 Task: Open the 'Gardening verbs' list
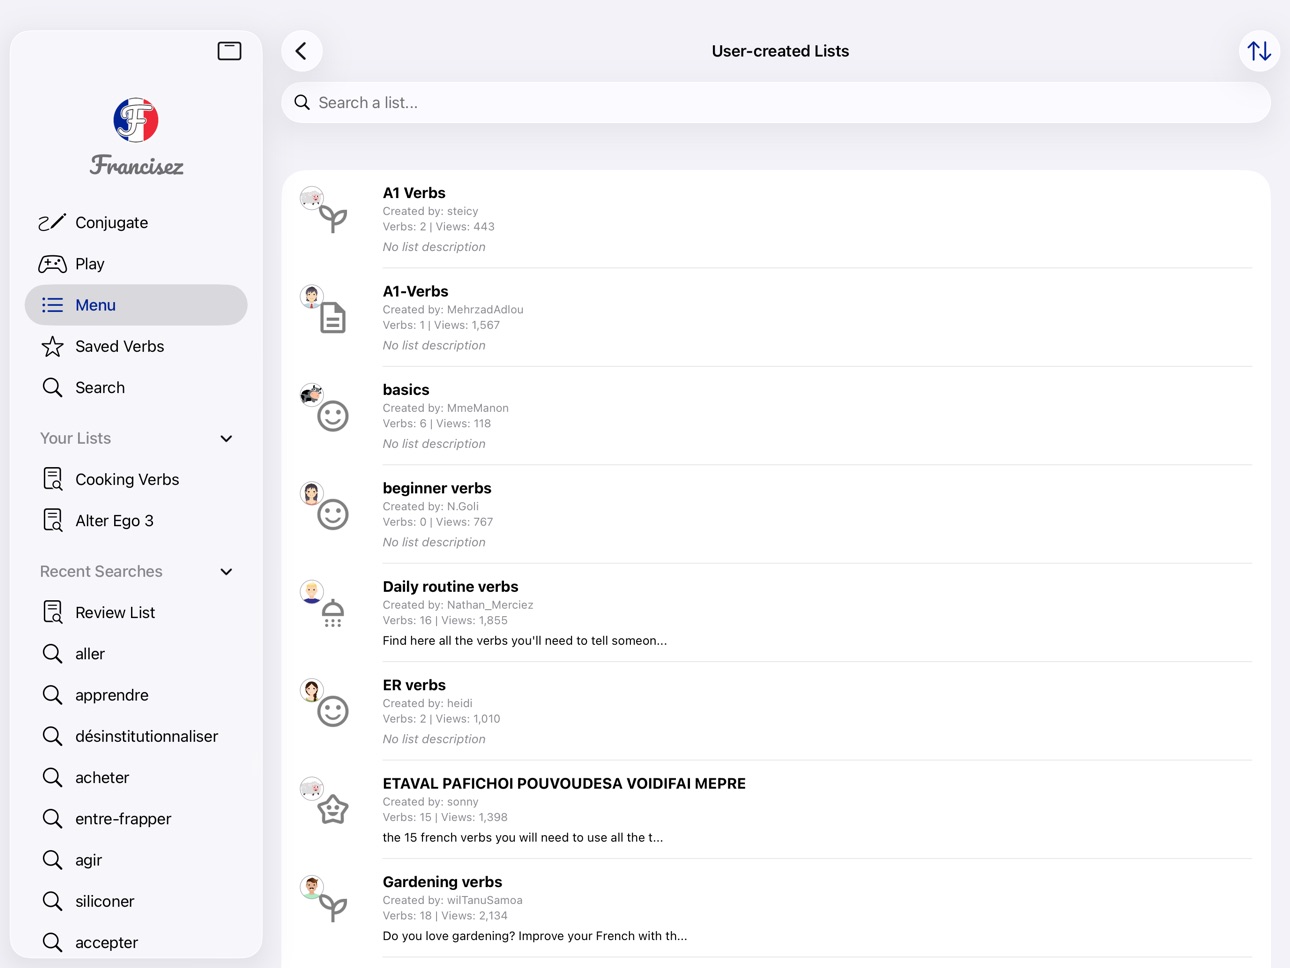pos(442,882)
